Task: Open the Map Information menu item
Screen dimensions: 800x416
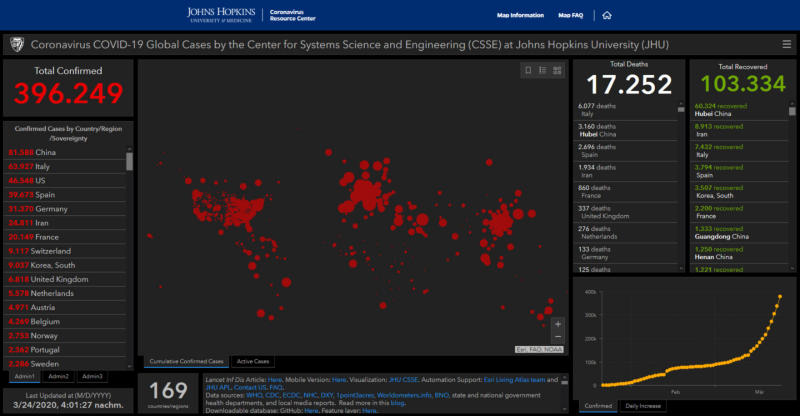Action: pos(520,15)
